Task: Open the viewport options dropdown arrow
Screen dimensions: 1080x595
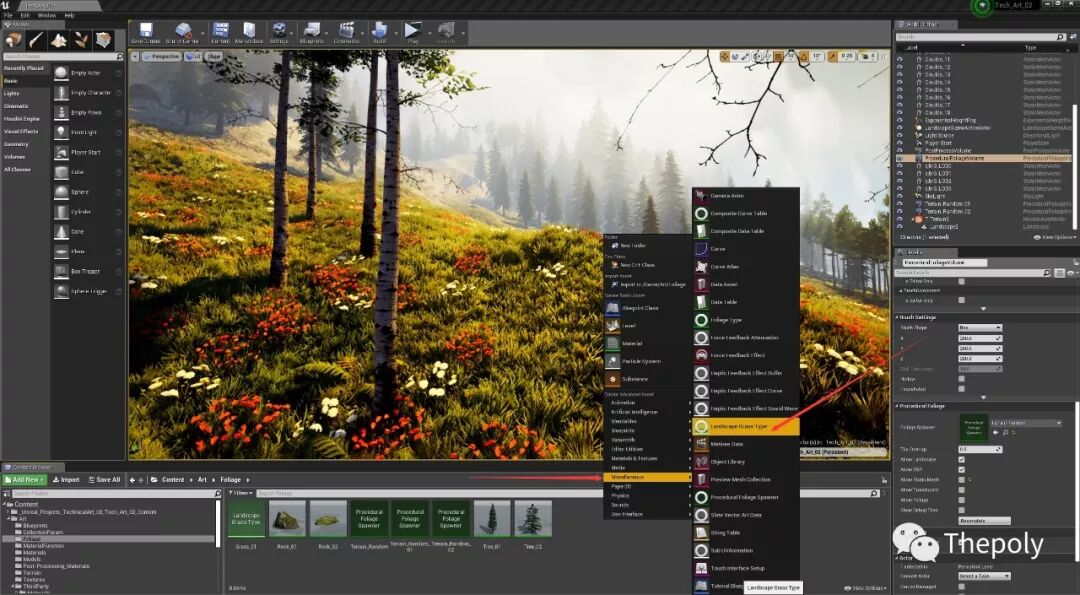Action: [x=135, y=56]
